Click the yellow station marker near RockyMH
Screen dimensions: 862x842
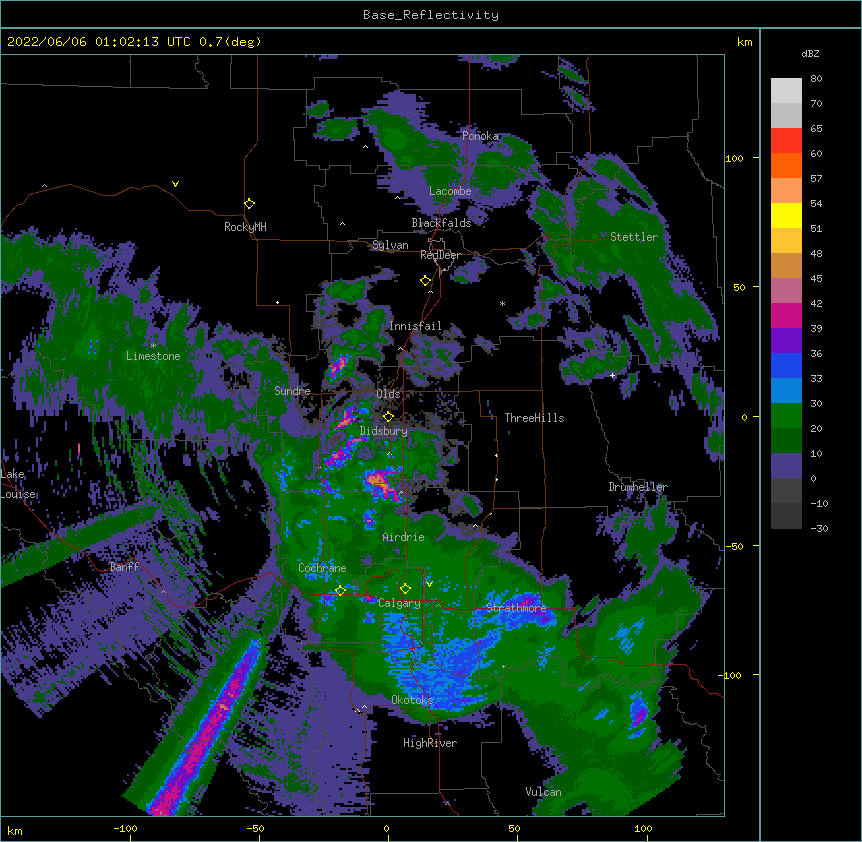pos(249,204)
